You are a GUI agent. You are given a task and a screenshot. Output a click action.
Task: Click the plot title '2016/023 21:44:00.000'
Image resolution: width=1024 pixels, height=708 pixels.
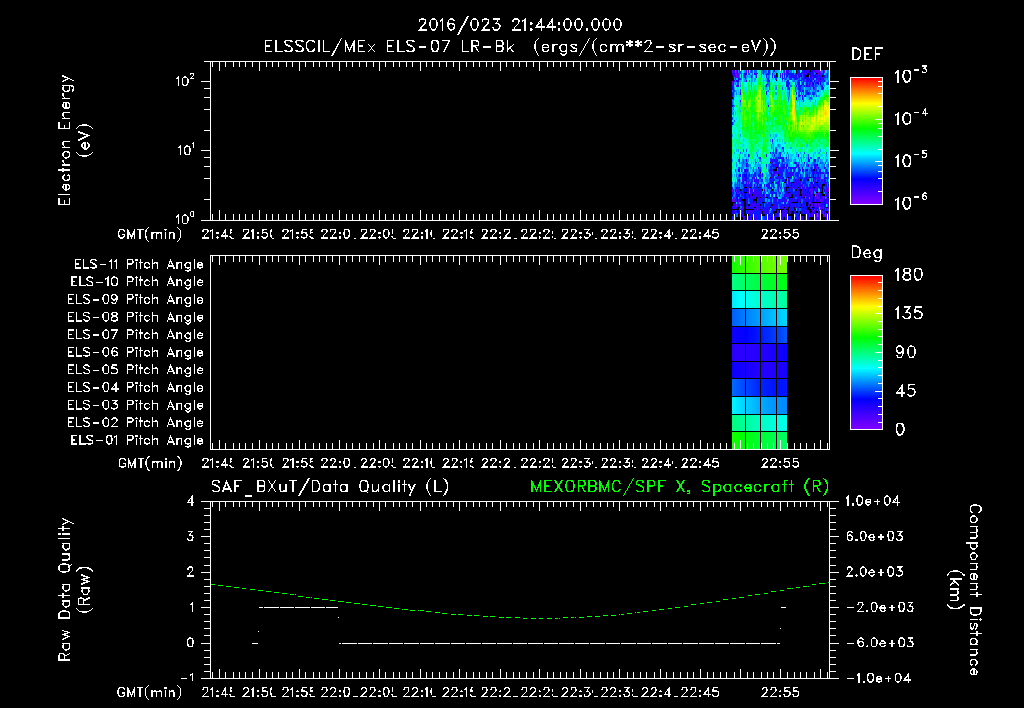pos(520,25)
